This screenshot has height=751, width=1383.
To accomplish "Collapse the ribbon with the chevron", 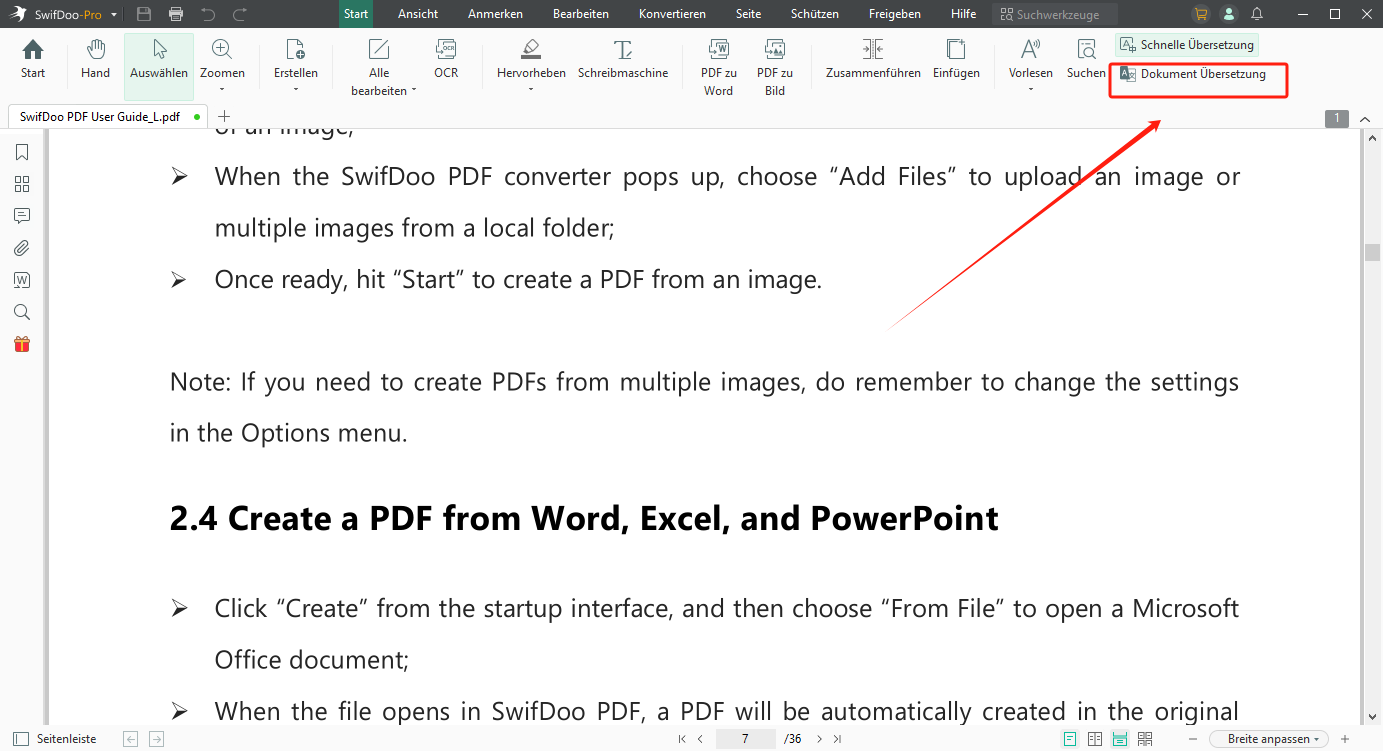I will click(x=1365, y=119).
